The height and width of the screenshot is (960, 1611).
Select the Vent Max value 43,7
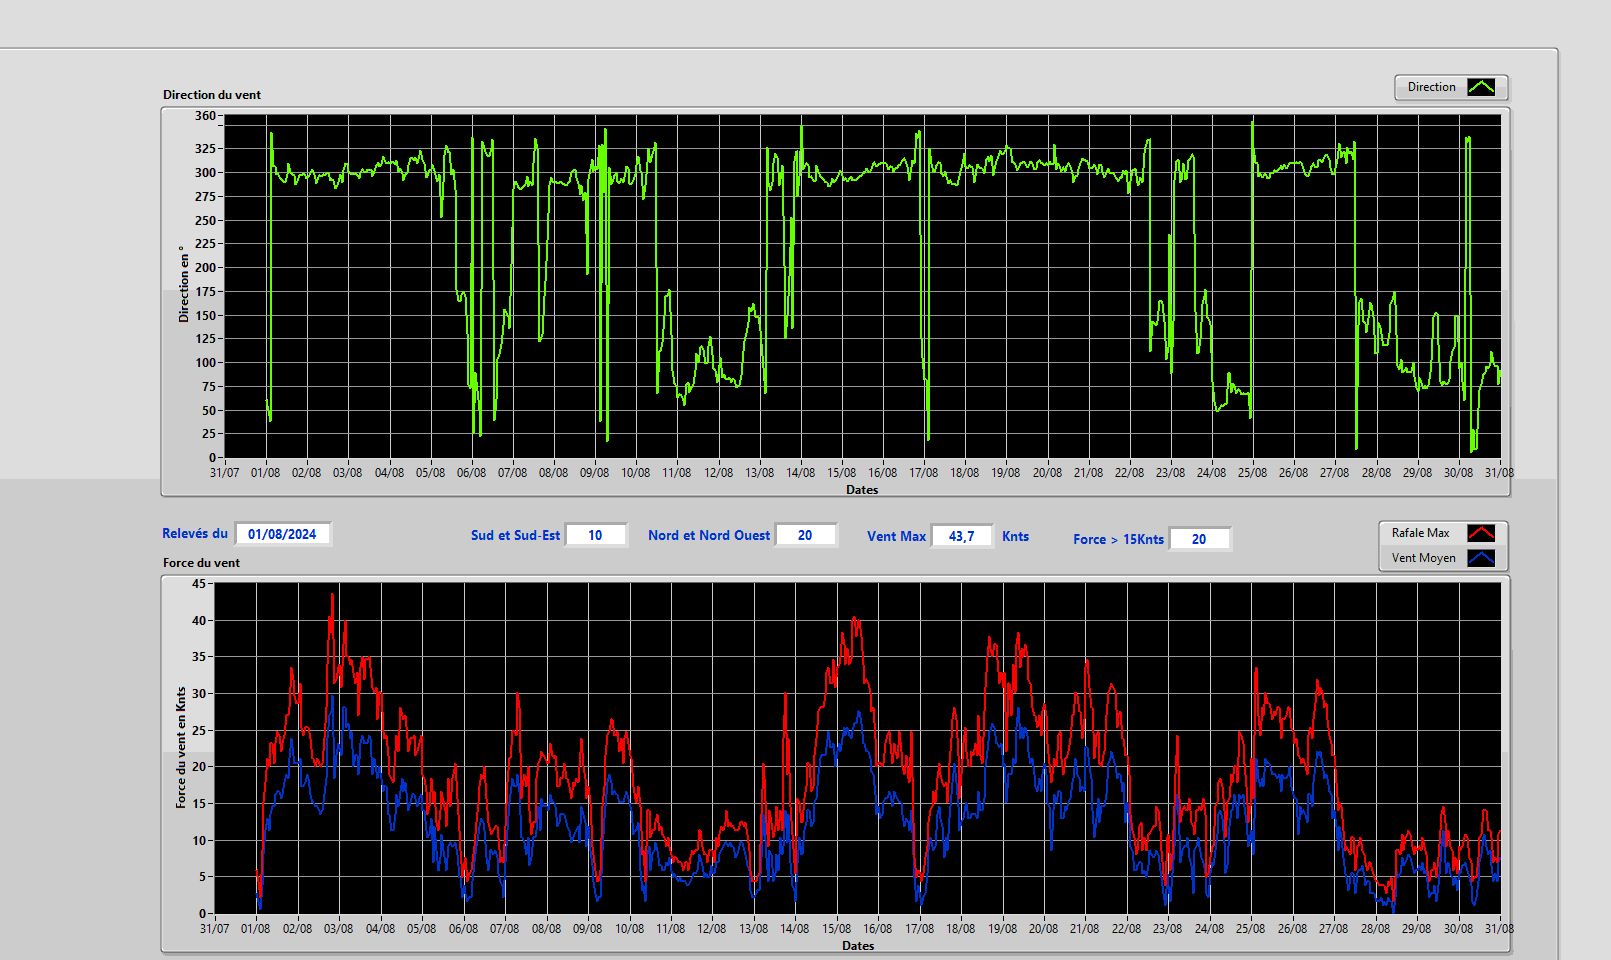pyautogui.click(x=961, y=536)
